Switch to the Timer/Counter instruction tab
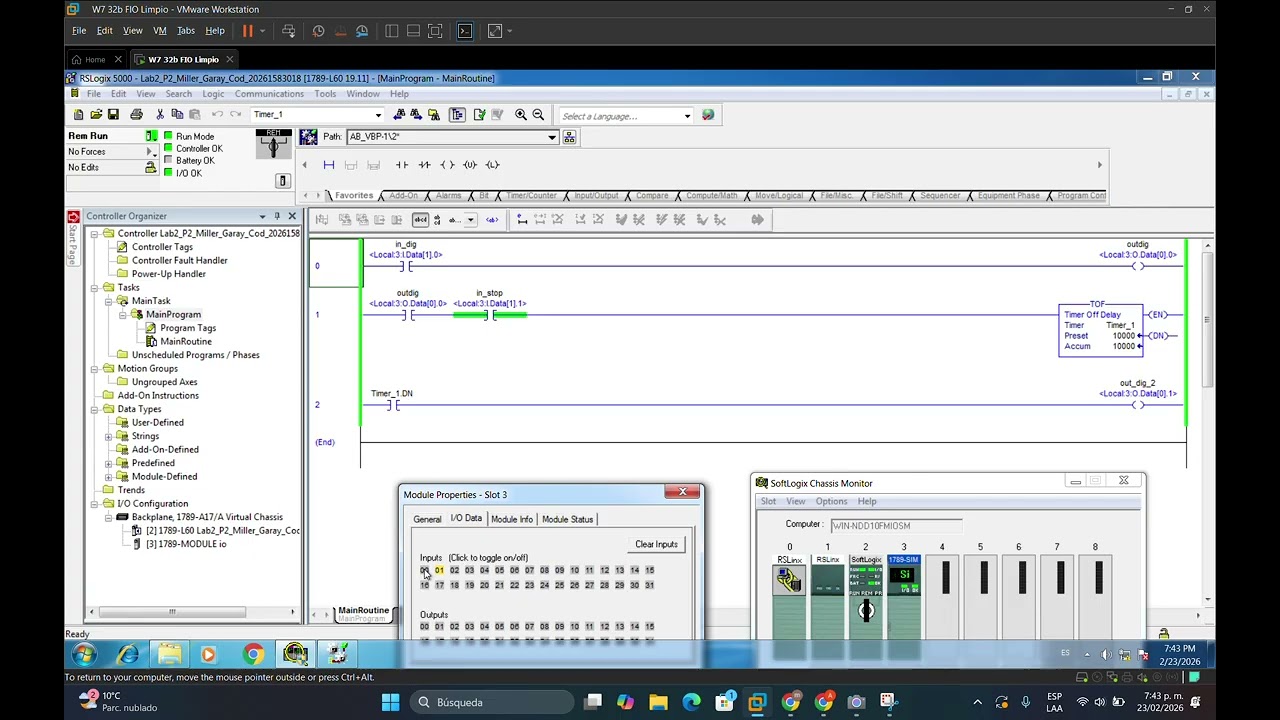 click(531, 195)
